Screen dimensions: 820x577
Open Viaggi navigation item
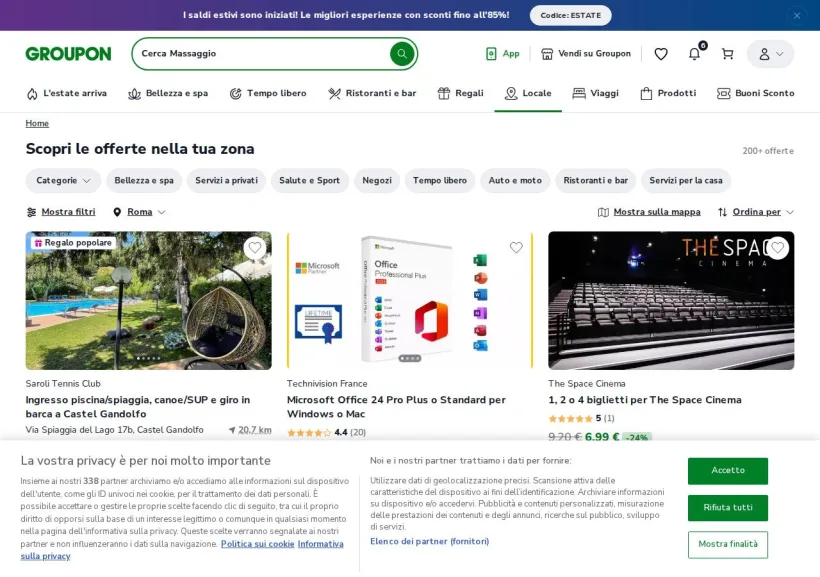[x=595, y=93]
